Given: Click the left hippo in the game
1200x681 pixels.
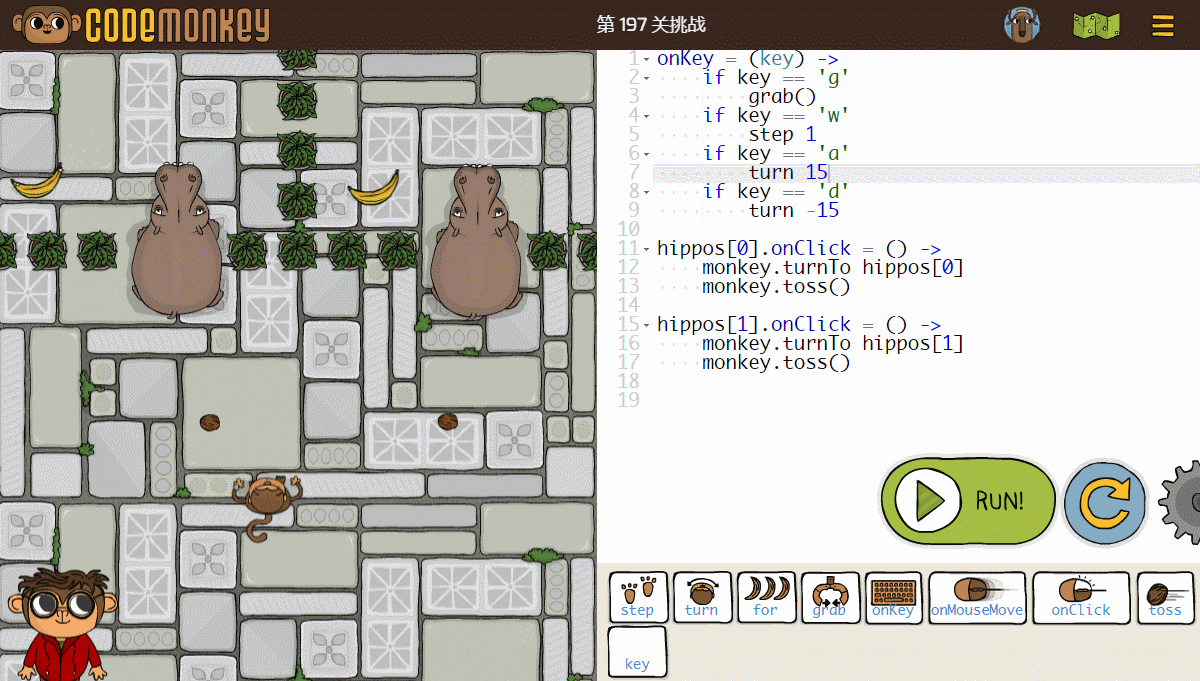Looking at the screenshot, I should (x=176, y=242).
